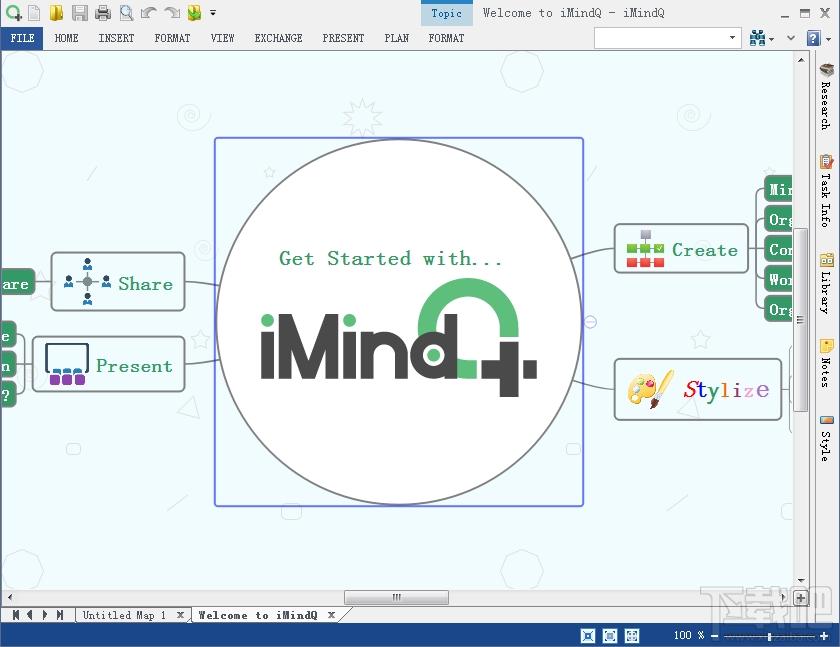Image resolution: width=840 pixels, height=647 pixels.
Task: Switch to the INSERT ribbon tab
Action: pos(116,38)
